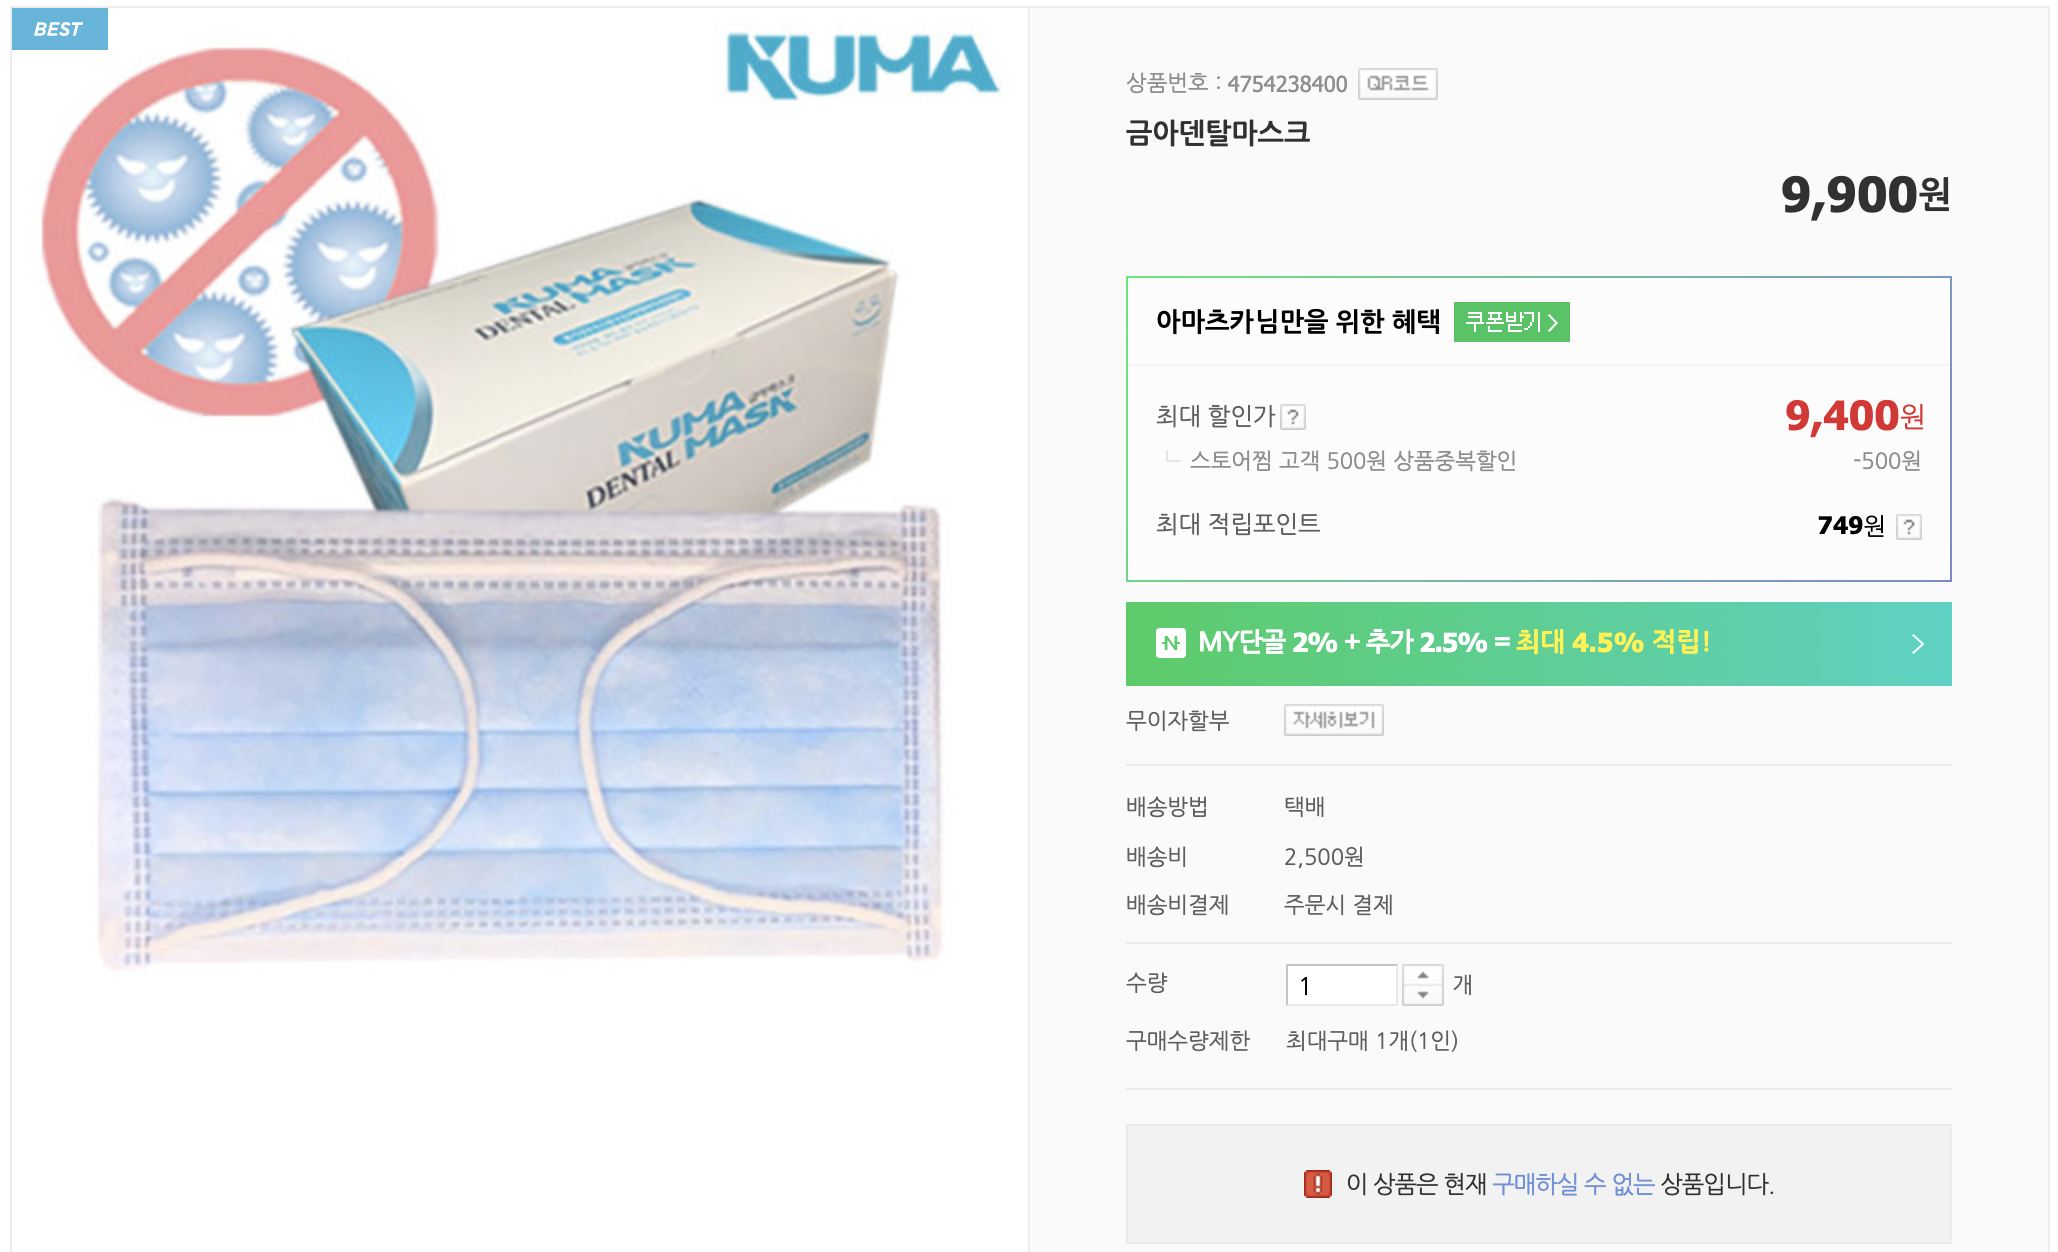Click the green N logo in MY단골 banner
Image resolution: width=2058 pixels, height=1252 pixels.
click(x=1171, y=643)
